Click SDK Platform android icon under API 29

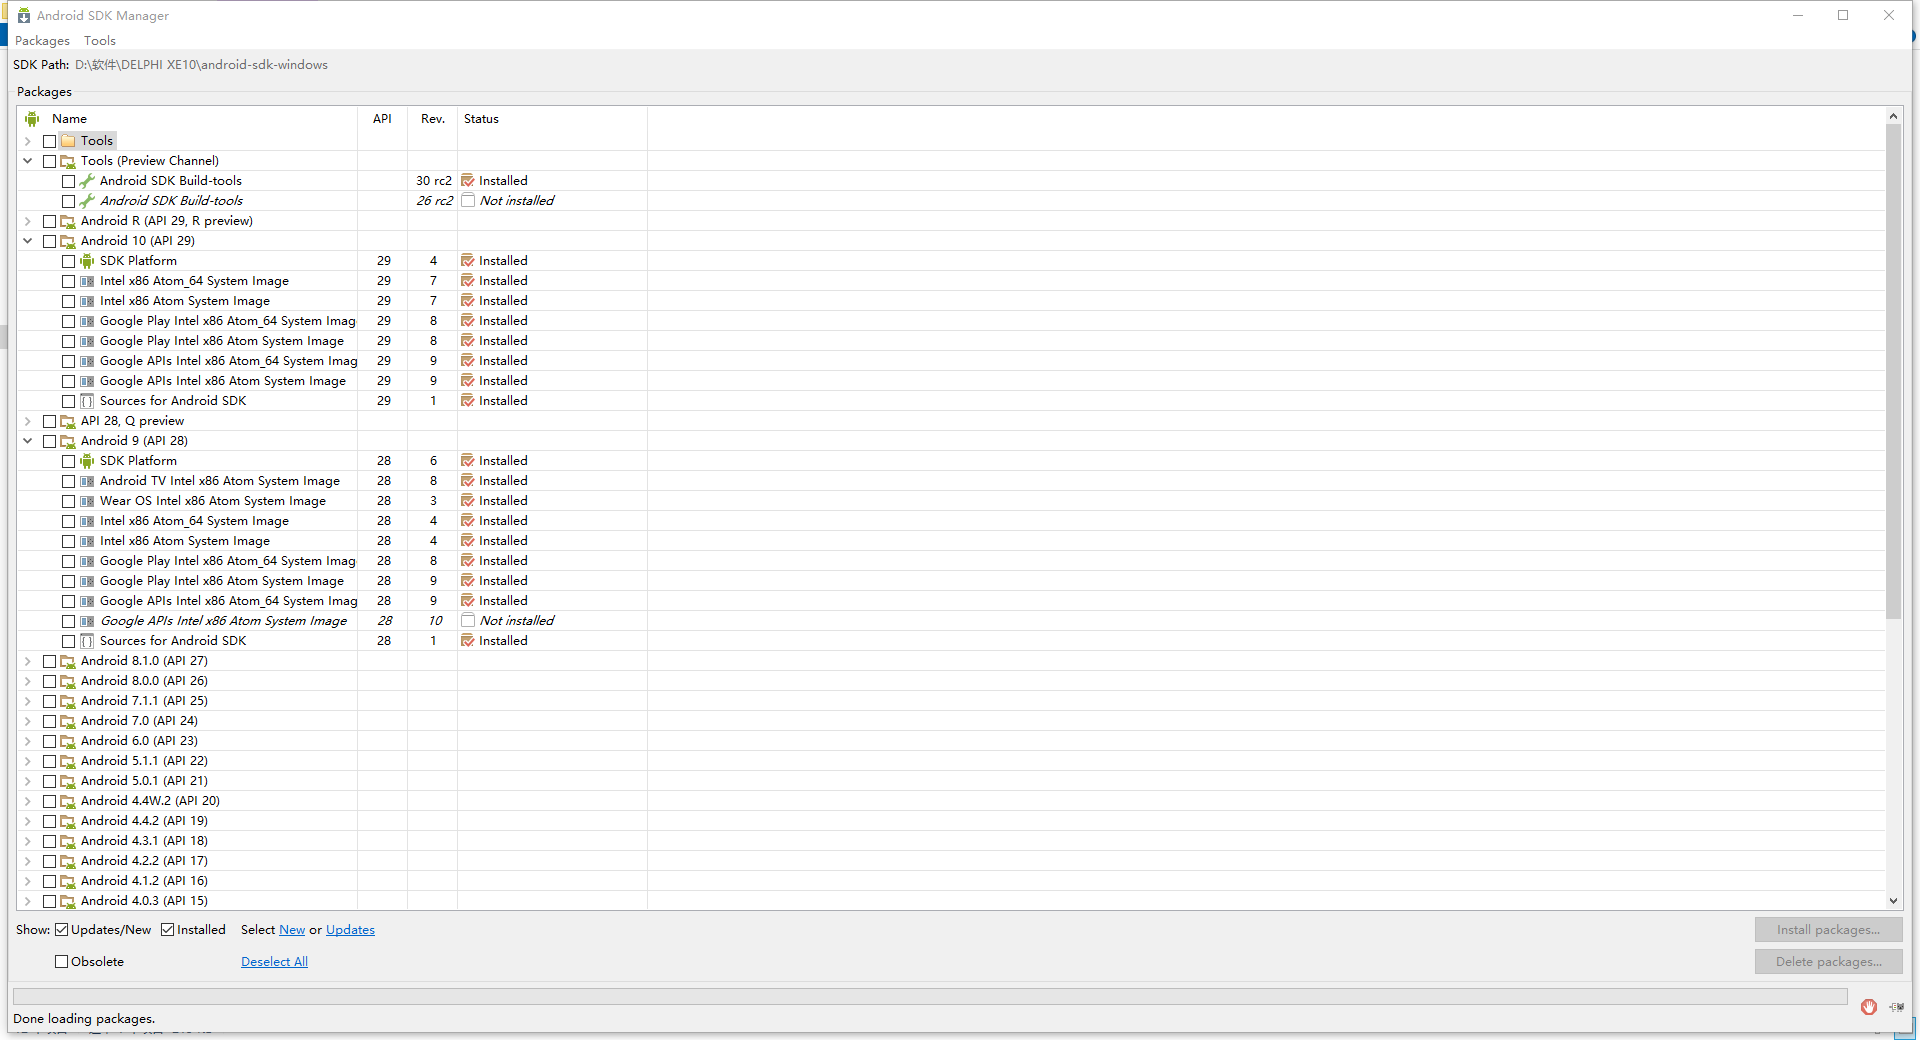[x=87, y=261]
